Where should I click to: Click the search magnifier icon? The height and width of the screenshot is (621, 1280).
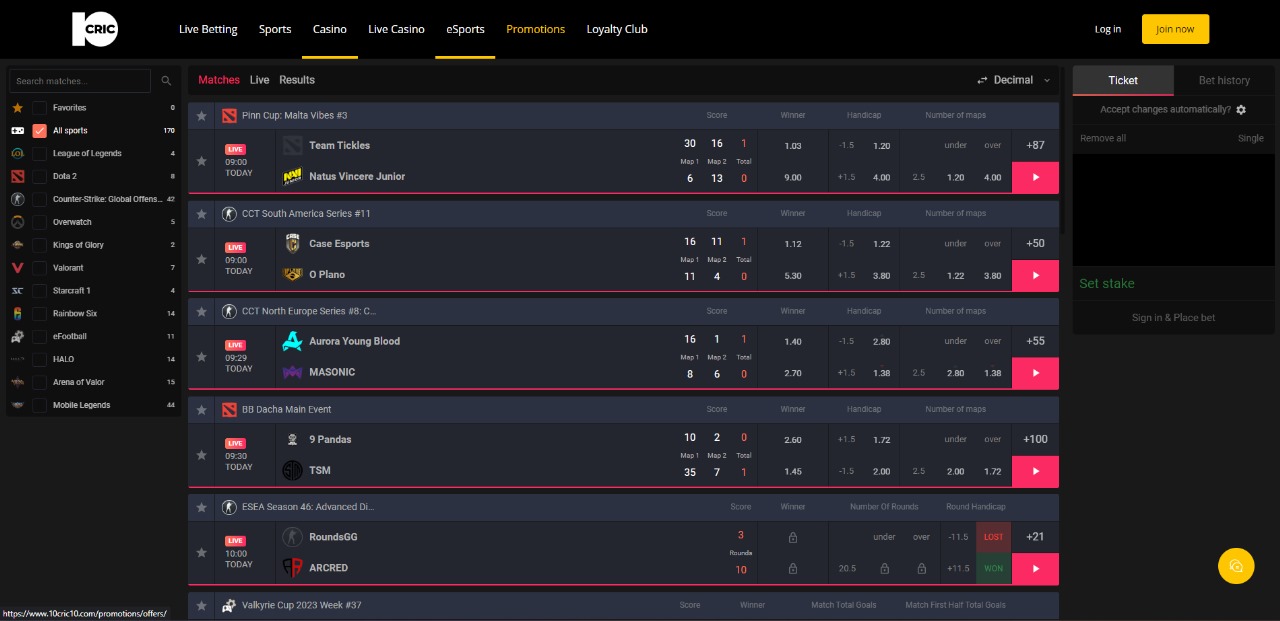[166, 81]
